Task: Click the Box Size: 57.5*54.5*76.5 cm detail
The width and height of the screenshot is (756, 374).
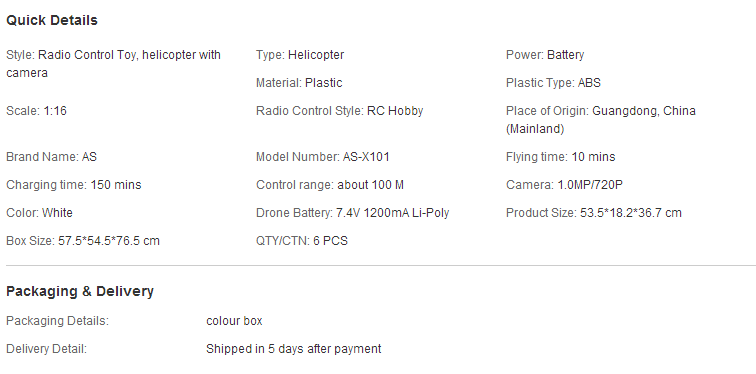Action: pos(82,241)
